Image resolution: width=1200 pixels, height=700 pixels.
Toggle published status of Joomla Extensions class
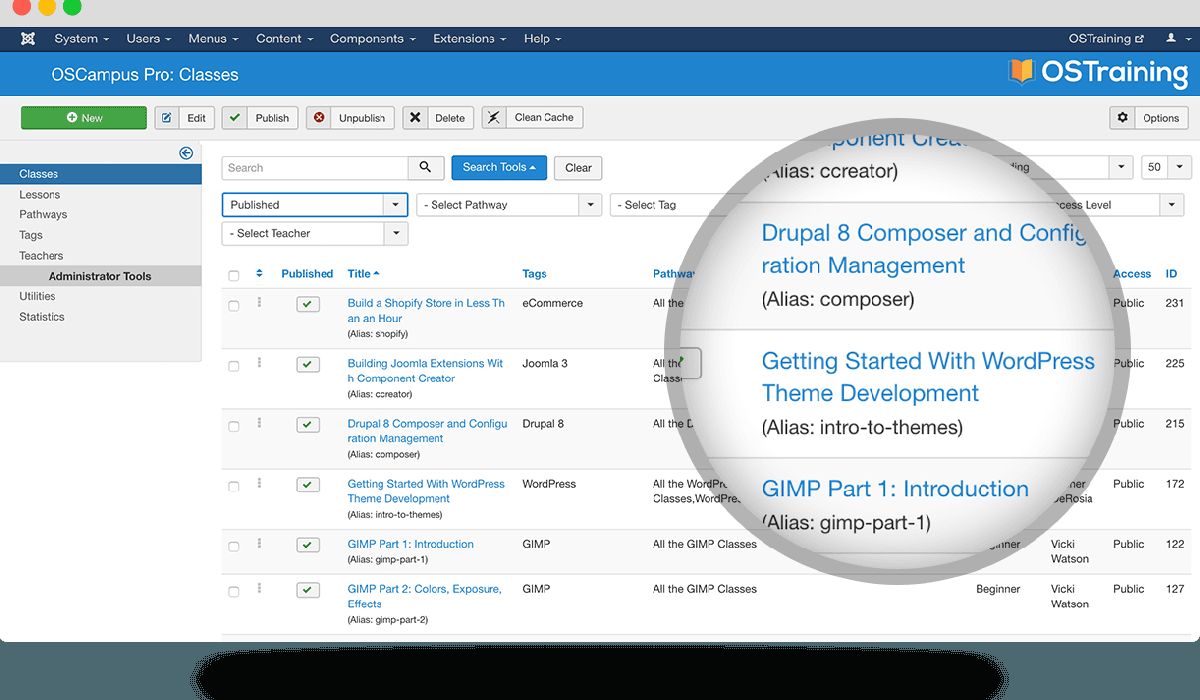(x=308, y=365)
